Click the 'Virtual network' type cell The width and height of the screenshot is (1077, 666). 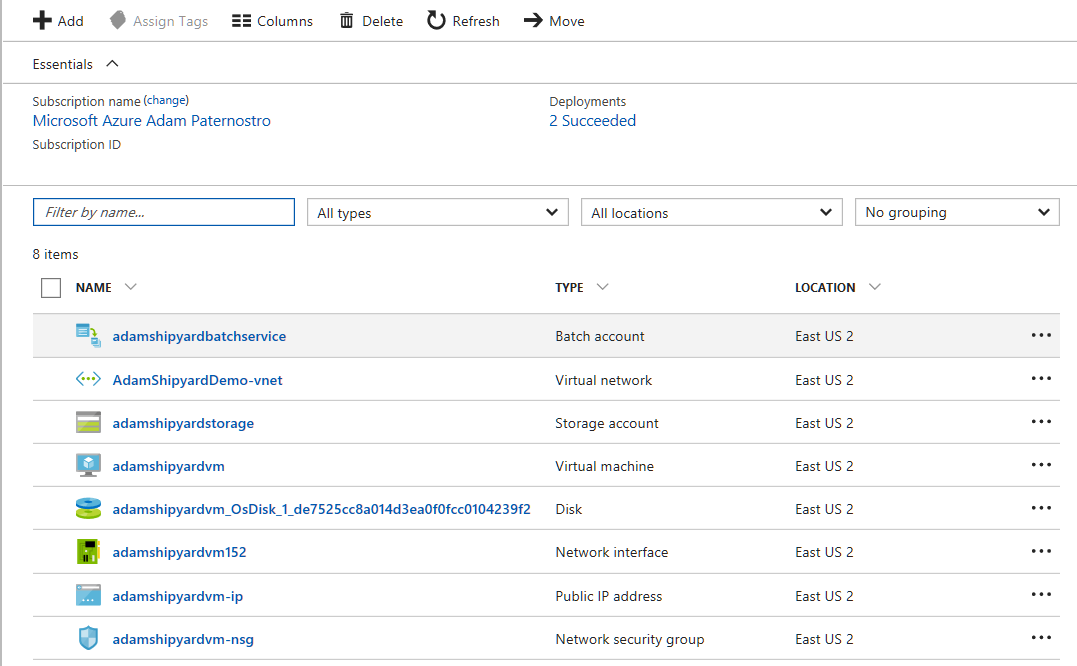[x=603, y=380]
